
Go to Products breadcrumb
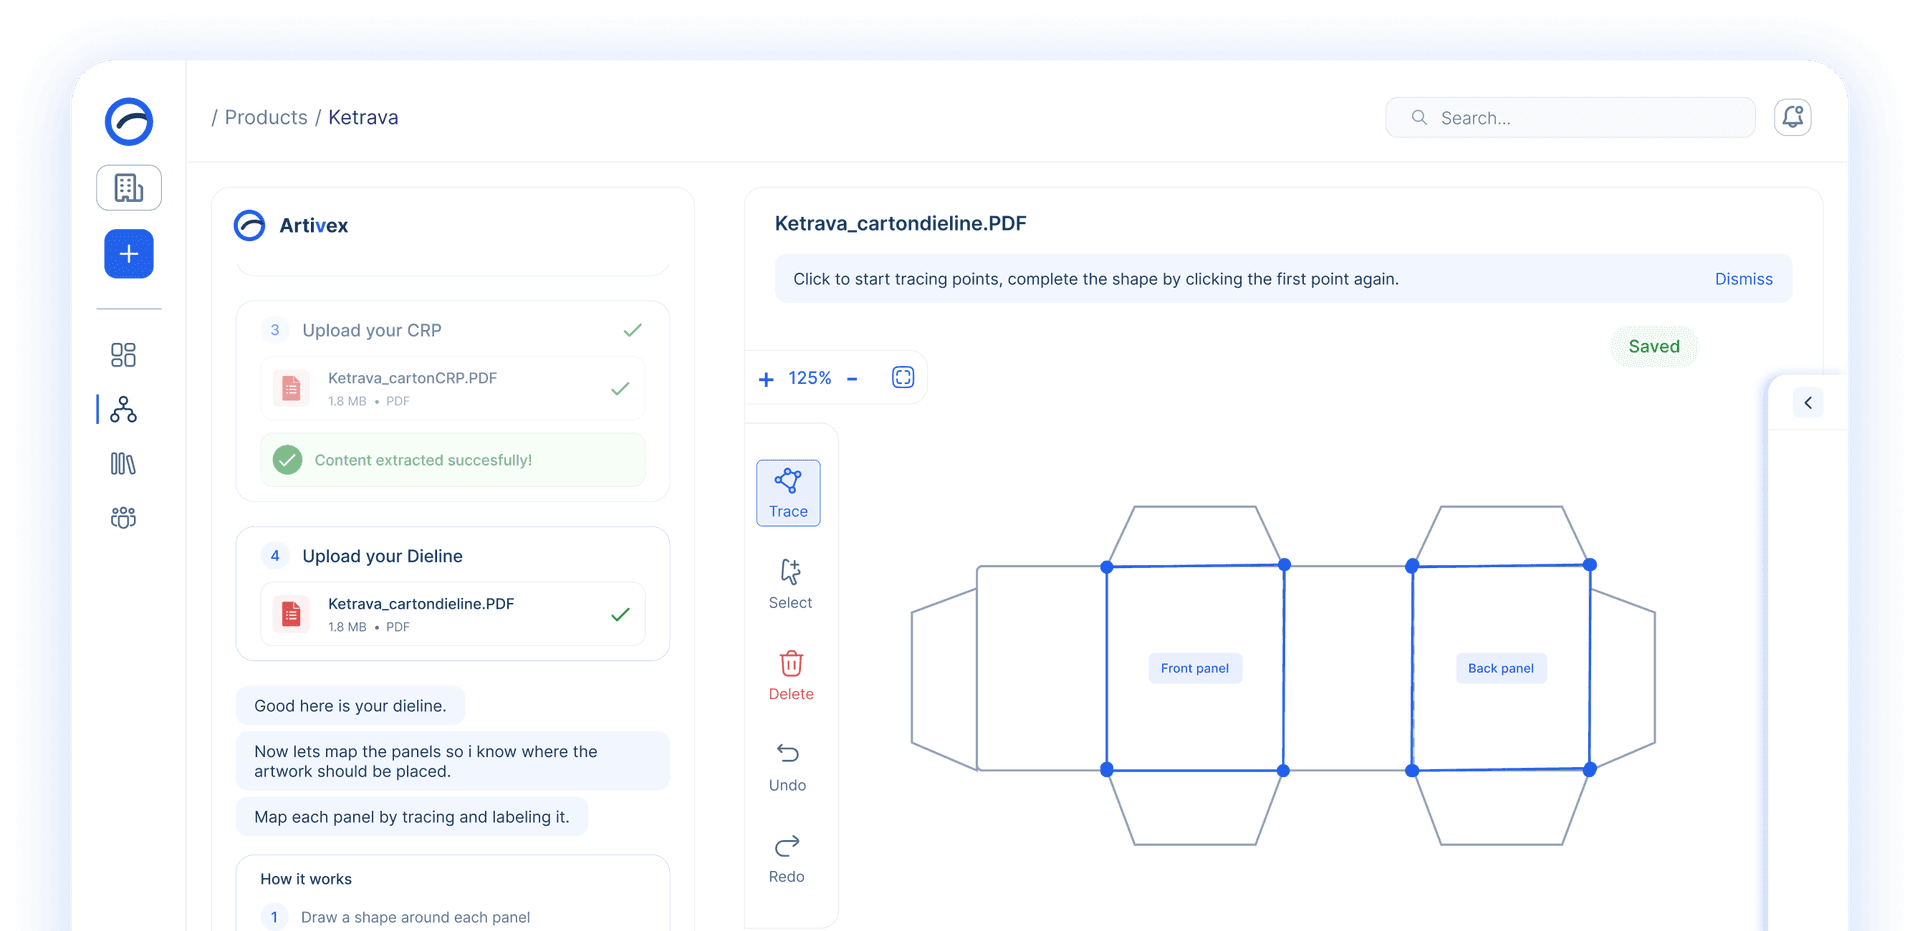pyautogui.click(x=266, y=117)
